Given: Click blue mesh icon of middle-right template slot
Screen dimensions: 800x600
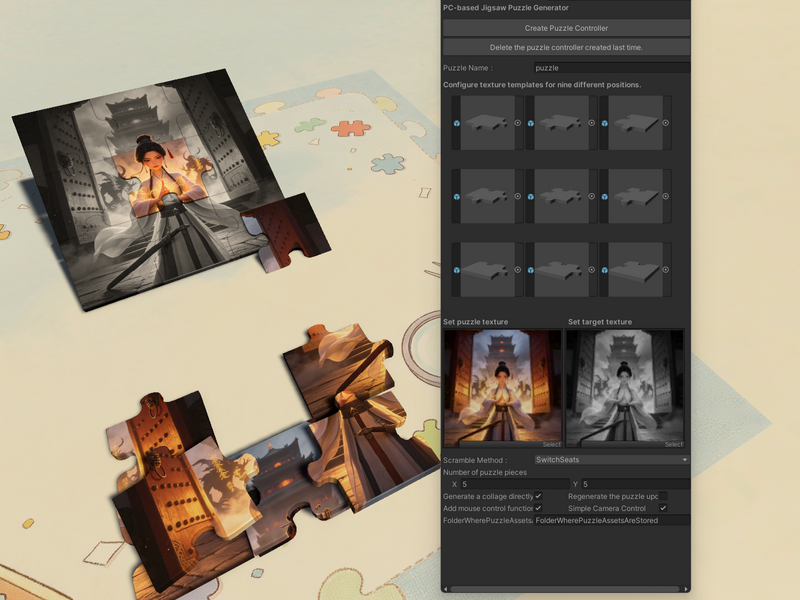Looking at the screenshot, I should (605, 197).
